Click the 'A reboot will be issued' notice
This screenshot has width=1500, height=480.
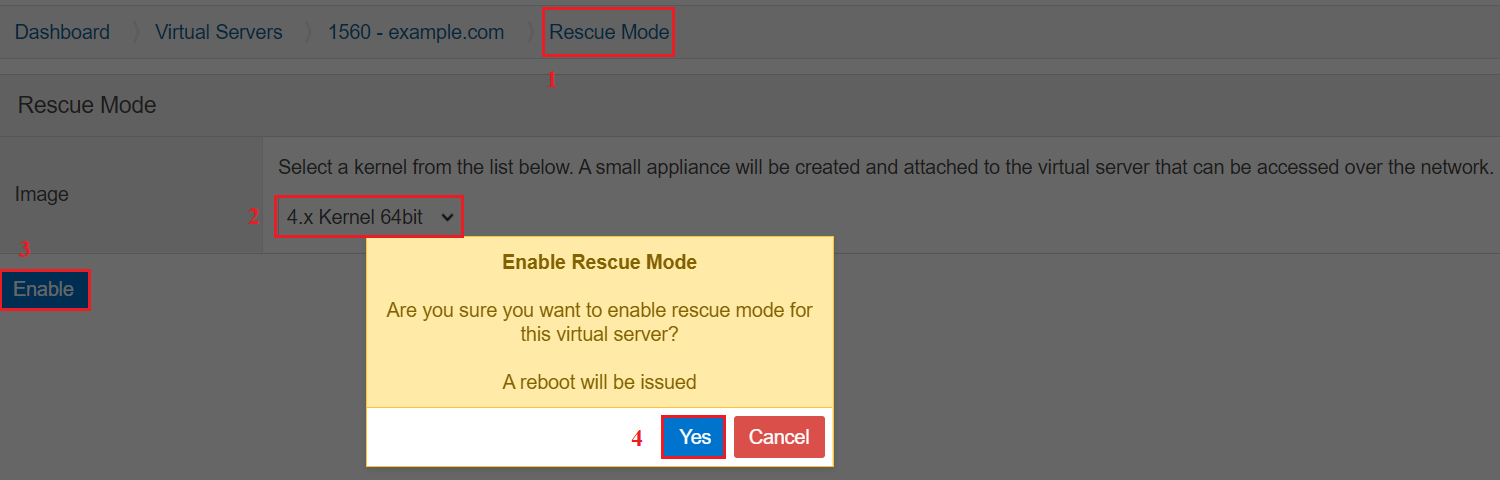[x=599, y=382]
